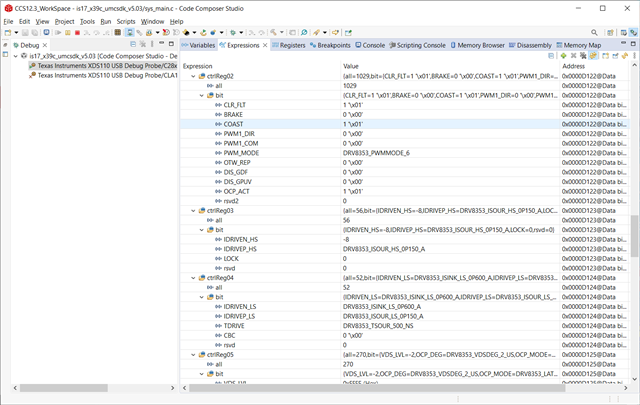The height and width of the screenshot is (405, 640).
Task: Select XDS110 USB Debug Probe/C28x entry
Action: pos(103,66)
